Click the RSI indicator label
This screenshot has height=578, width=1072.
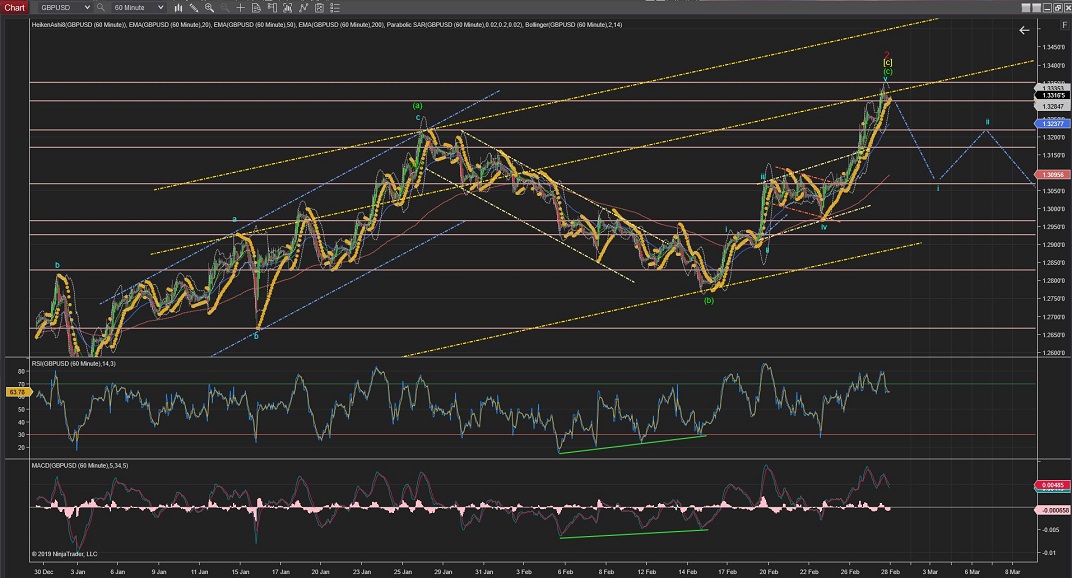click(x=75, y=362)
